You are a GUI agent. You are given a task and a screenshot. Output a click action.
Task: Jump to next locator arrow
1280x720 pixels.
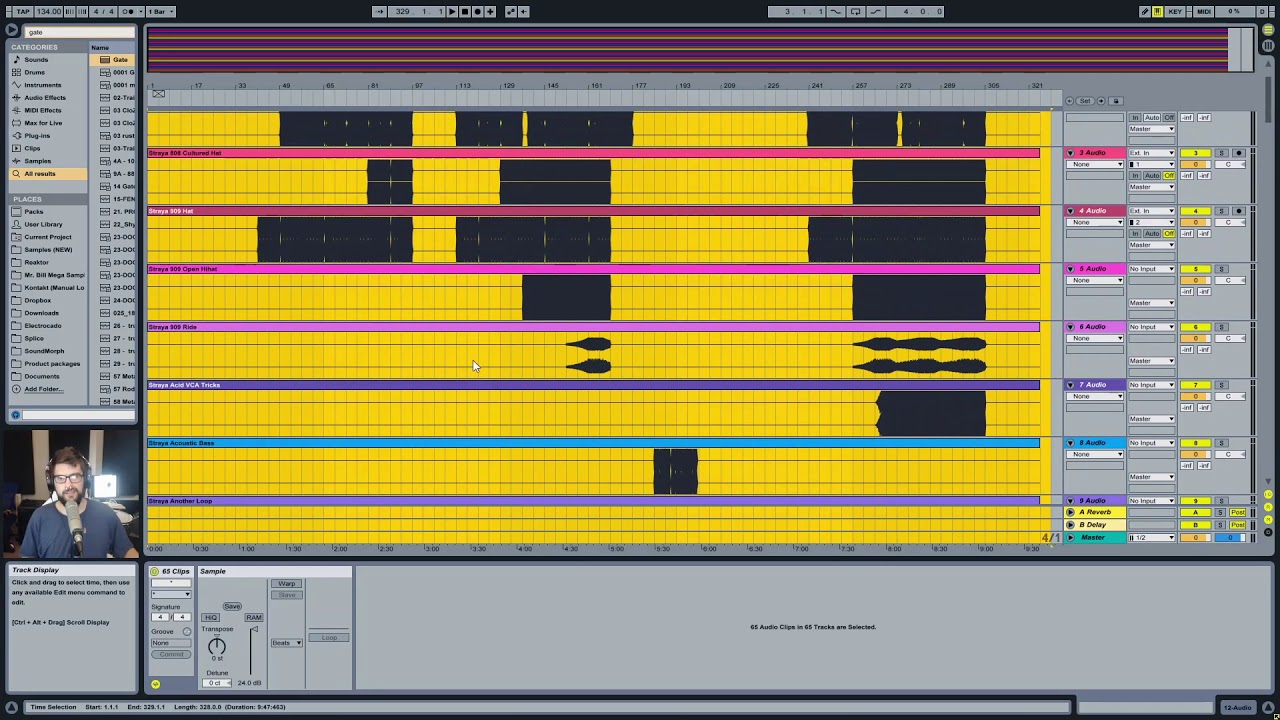point(1101,101)
